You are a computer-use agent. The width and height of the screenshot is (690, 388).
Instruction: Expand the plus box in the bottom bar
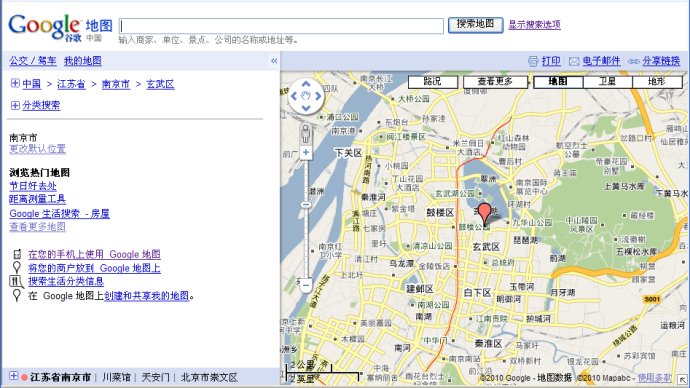coord(14,376)
